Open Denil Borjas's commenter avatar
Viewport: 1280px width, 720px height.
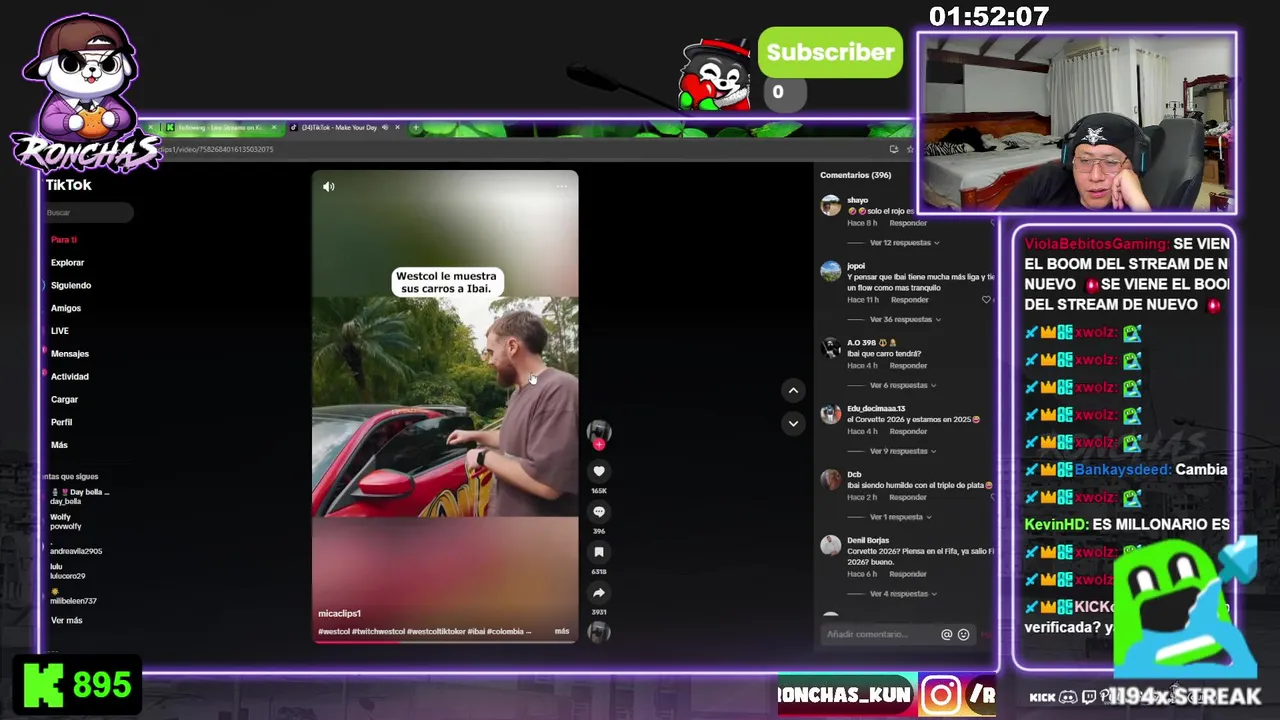click(831, 545)
